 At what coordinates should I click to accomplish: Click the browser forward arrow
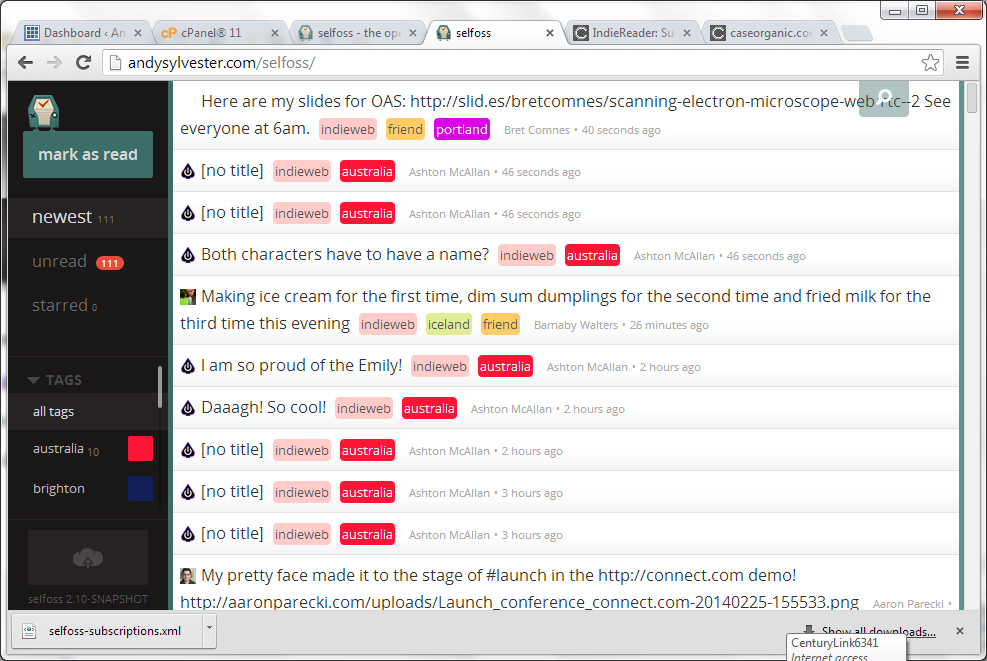55,62
